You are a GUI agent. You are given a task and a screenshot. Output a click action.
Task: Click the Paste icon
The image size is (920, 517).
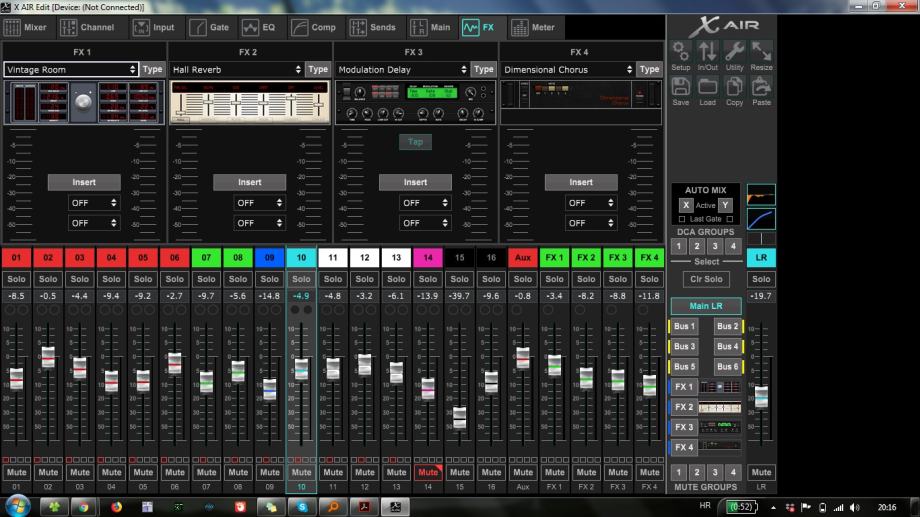(x=761, y=90)
